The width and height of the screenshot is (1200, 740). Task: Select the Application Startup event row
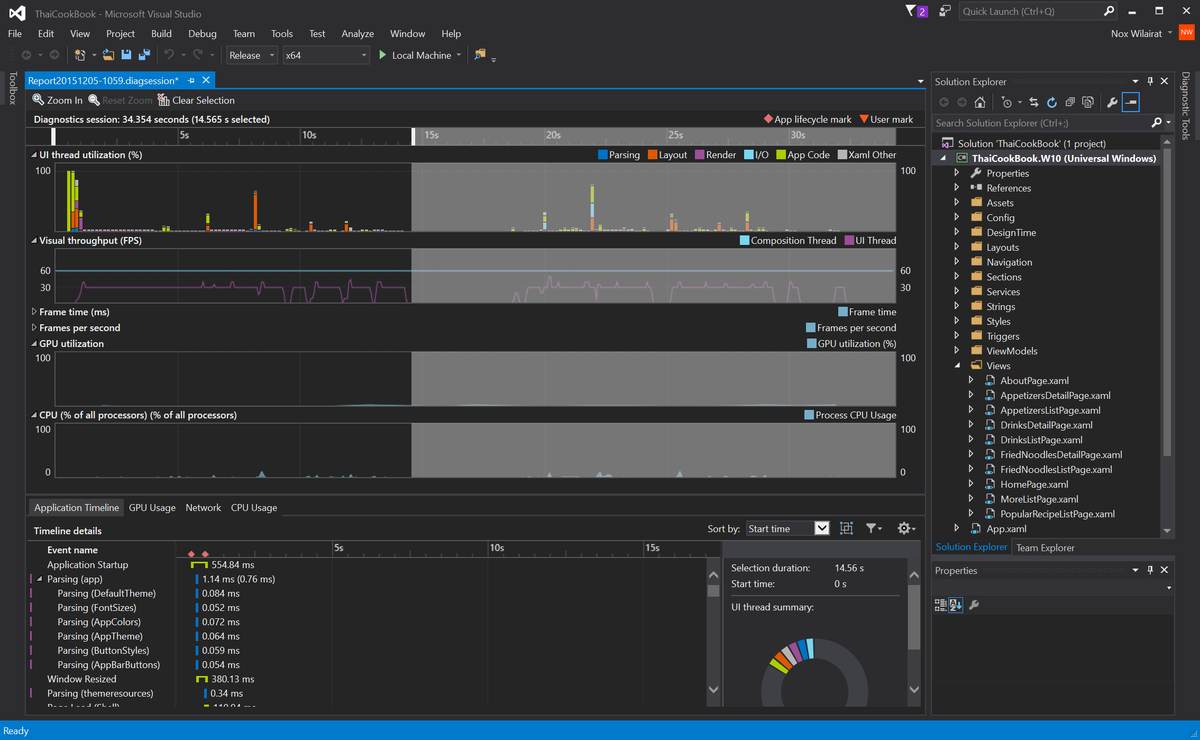pos(87,565)
